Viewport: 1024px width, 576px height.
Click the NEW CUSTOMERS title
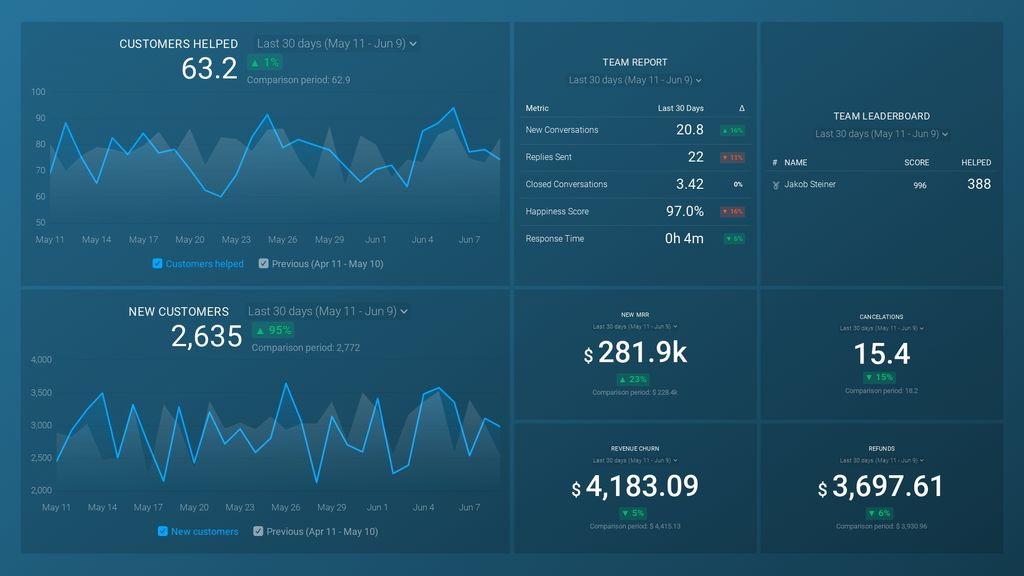pyautogui.click(x=178, y=312)
